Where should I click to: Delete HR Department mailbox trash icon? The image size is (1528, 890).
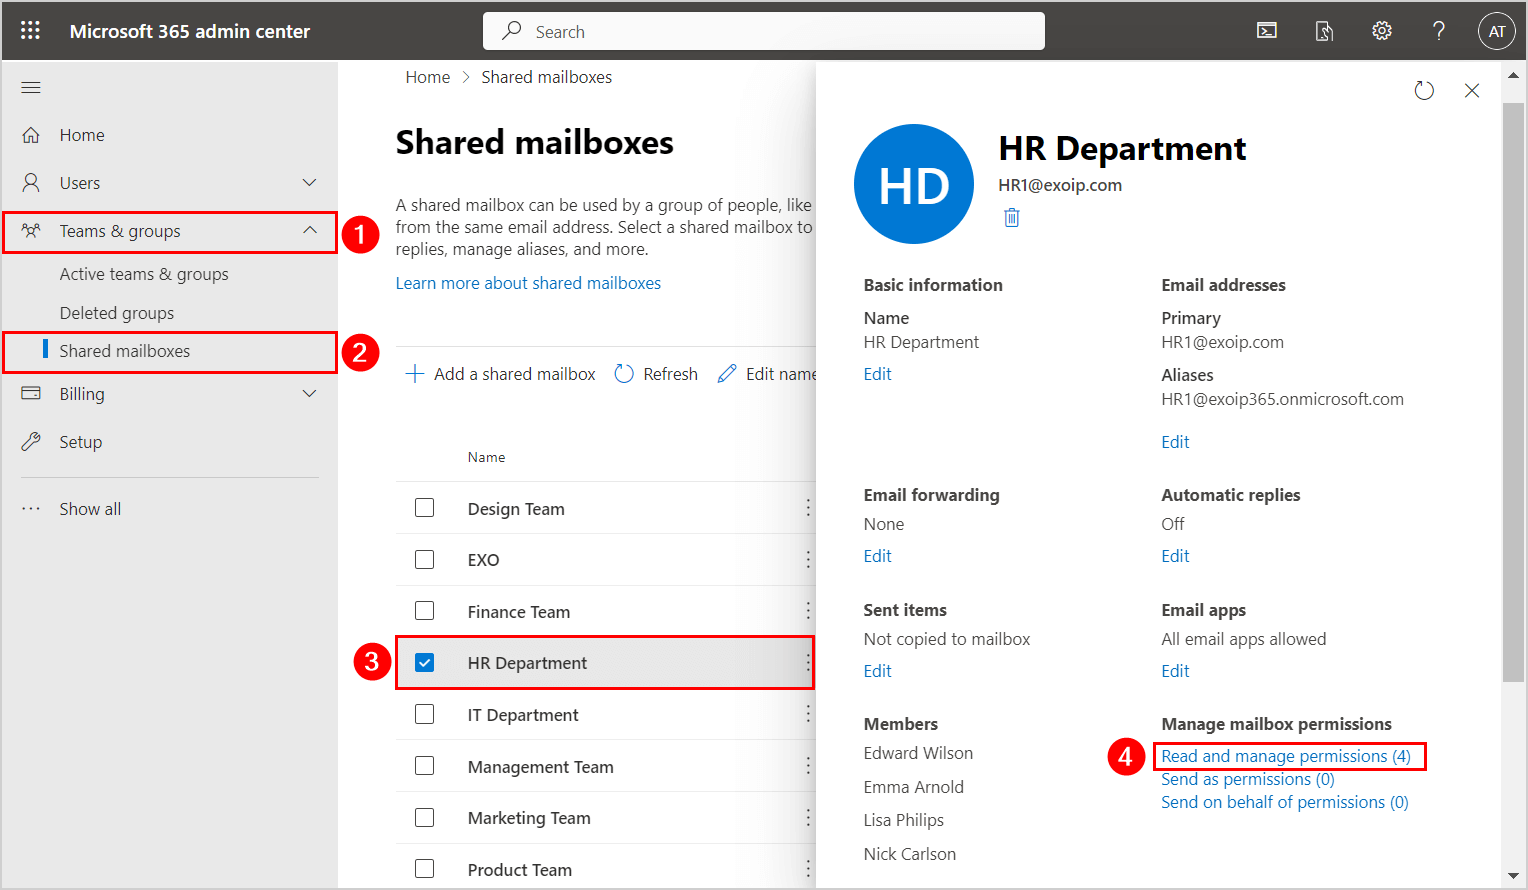[1012, 217]
